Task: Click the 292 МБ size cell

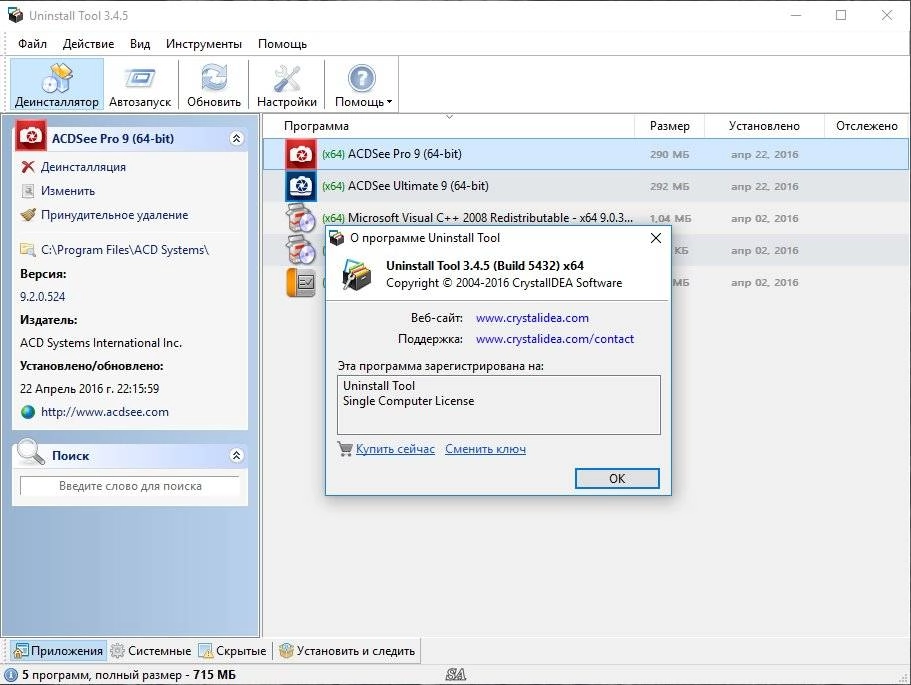Action: (x=669, y=187)
